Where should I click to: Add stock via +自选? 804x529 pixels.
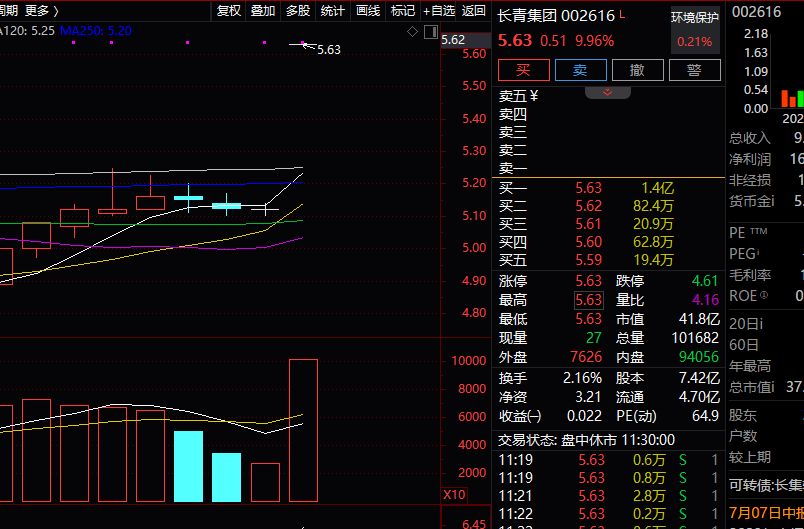[x=439, y=10]
